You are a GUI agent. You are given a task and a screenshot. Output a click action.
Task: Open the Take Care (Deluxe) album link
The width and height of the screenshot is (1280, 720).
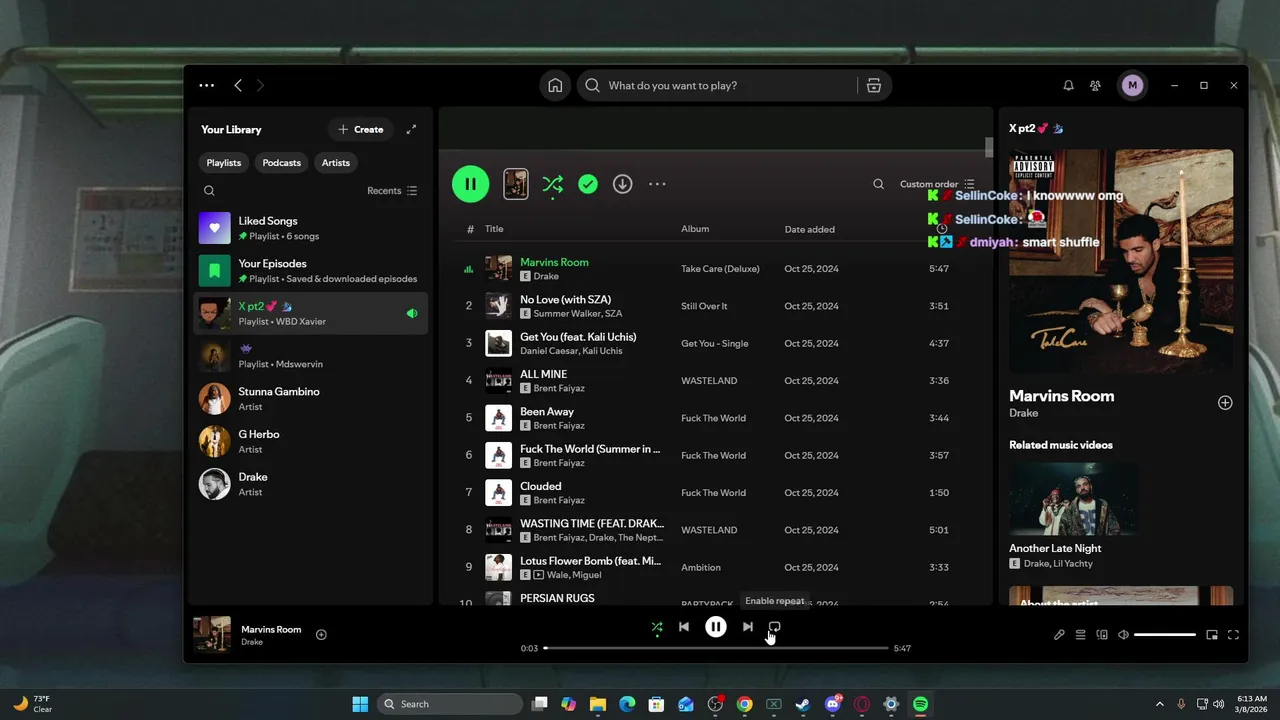click(x=720, y=269)
